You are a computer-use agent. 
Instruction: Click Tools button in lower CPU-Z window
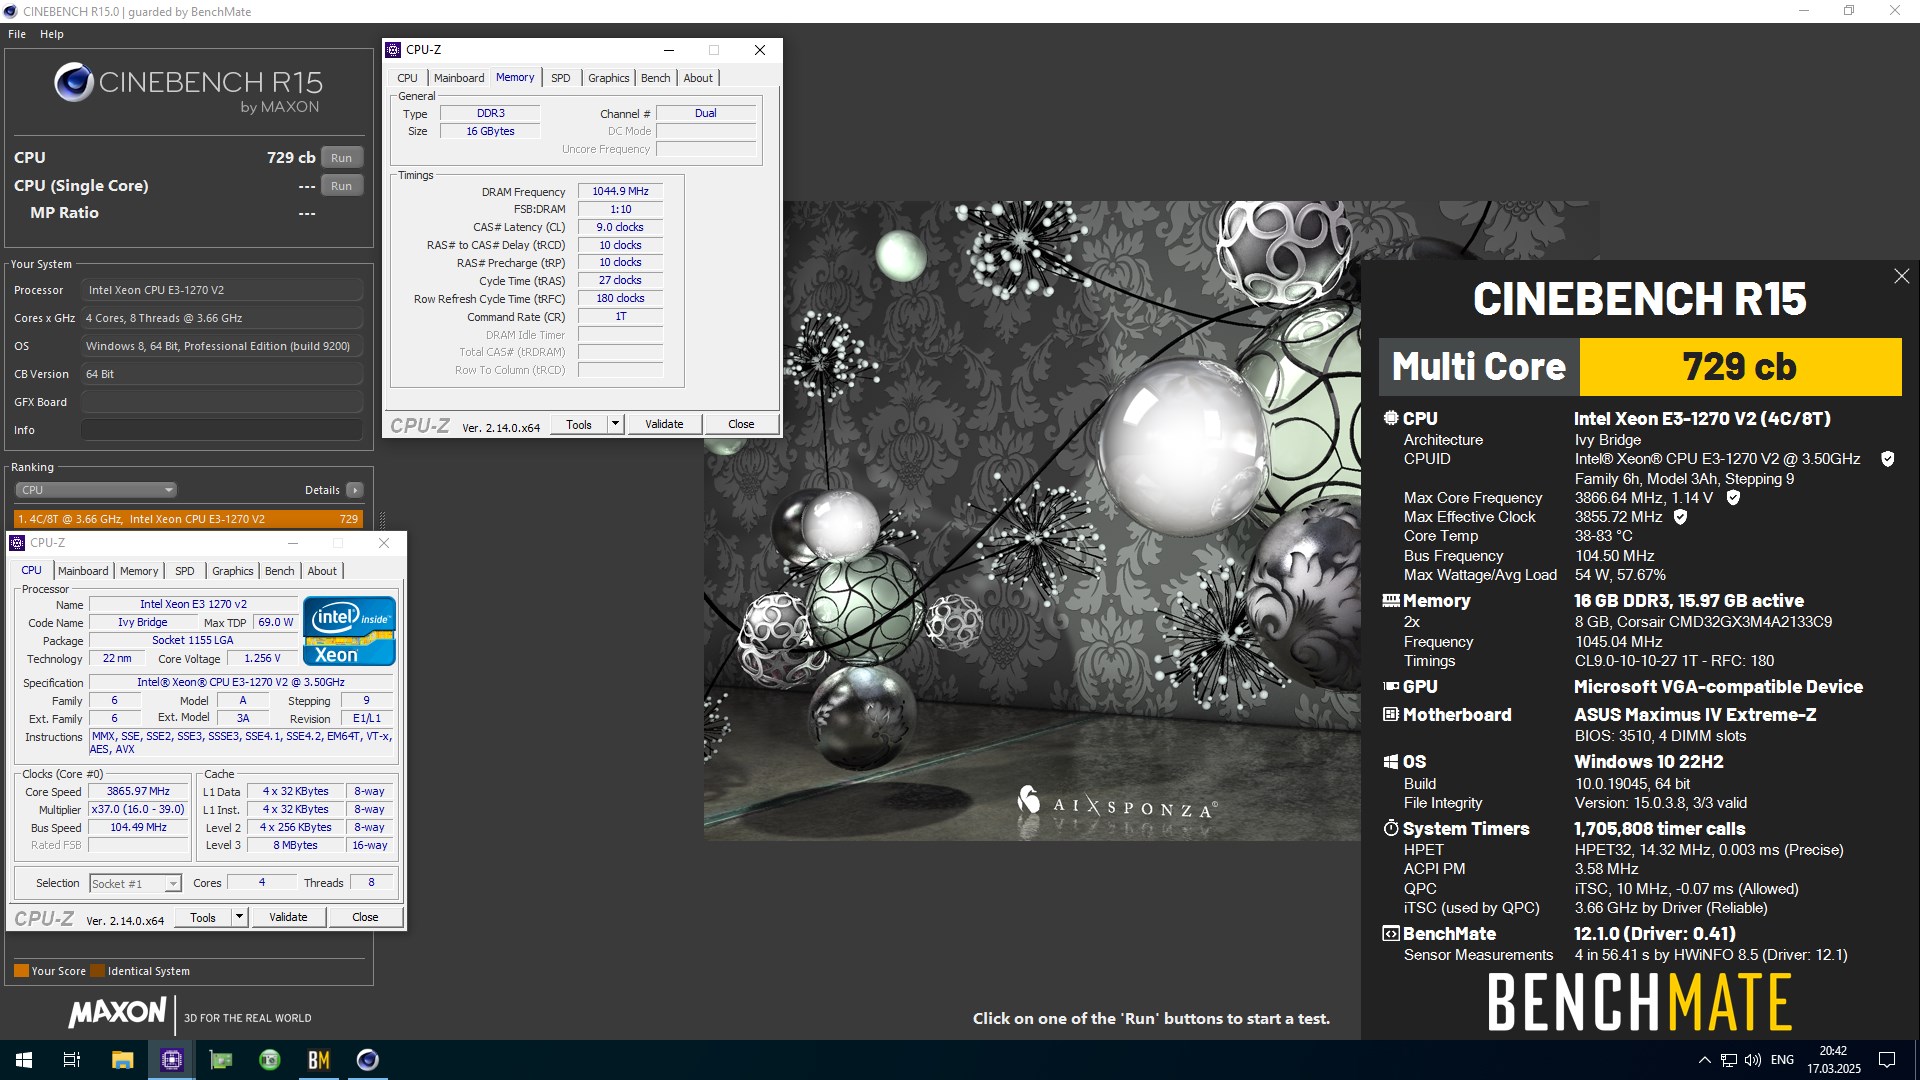coord(203,917)
